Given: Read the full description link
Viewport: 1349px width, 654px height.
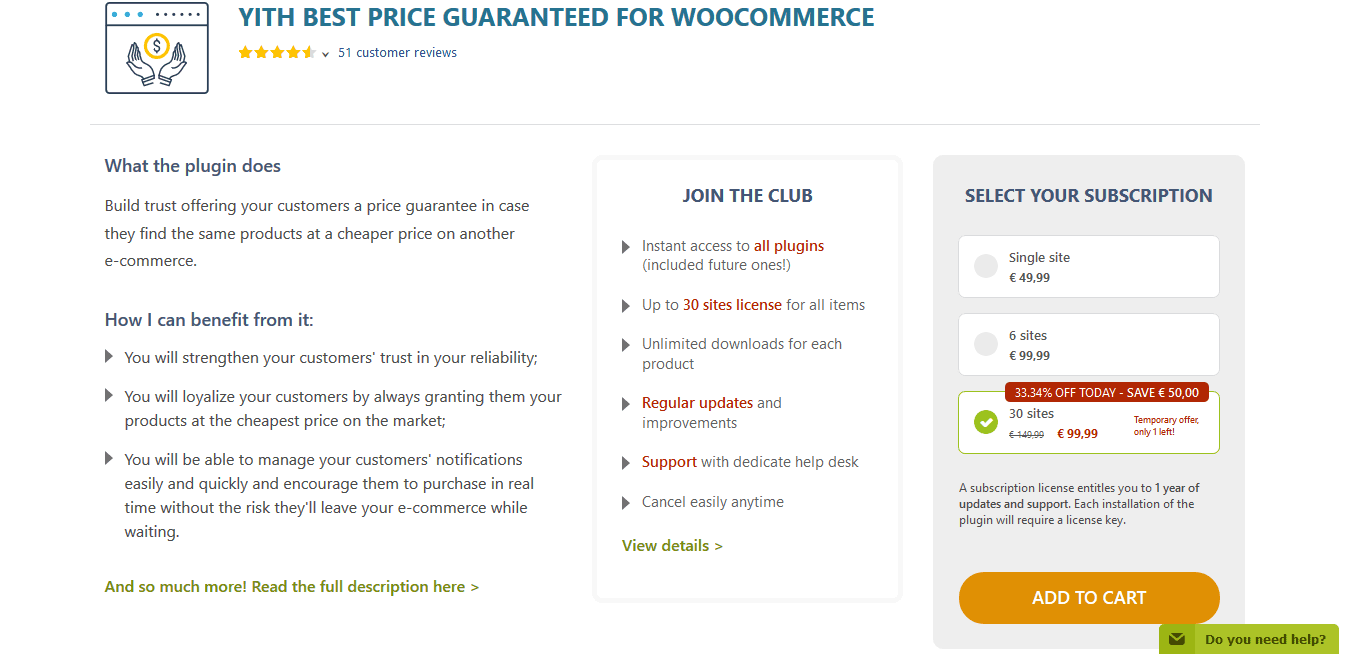Looking at the screenshot, I should tap(292, 586).
